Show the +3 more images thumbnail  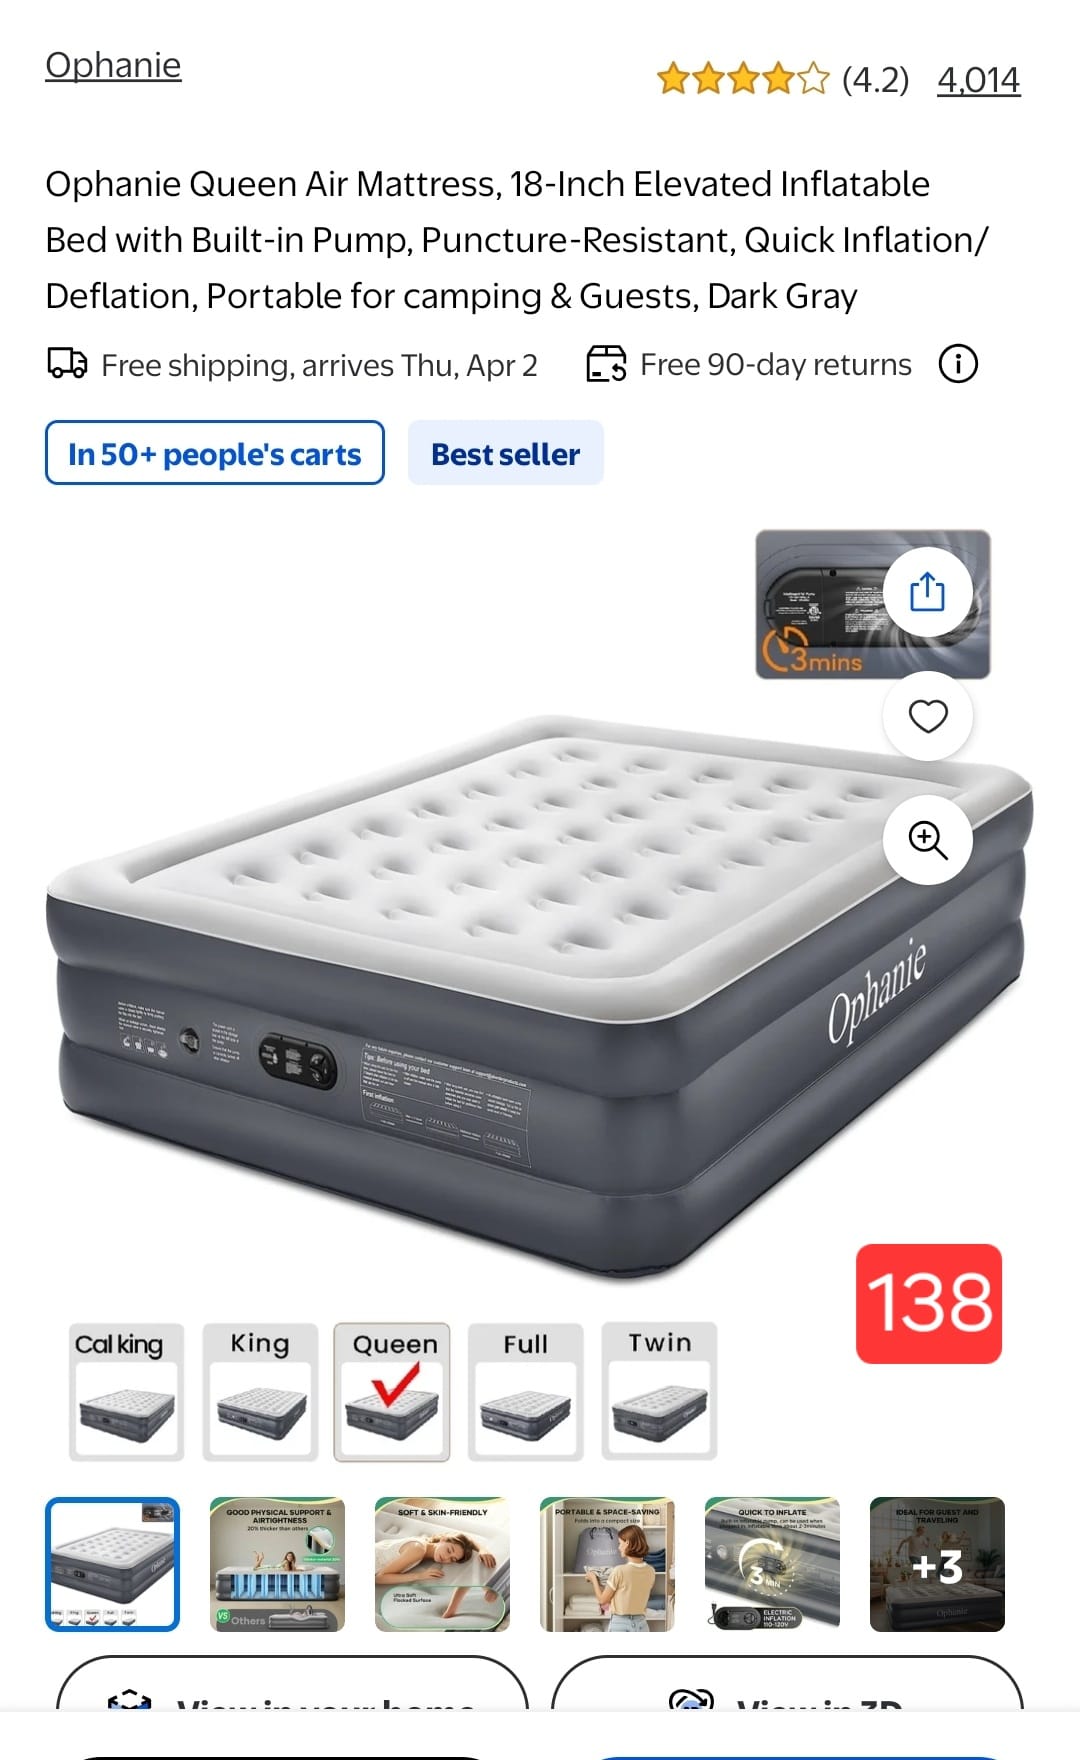click(x=937, y=1564)
